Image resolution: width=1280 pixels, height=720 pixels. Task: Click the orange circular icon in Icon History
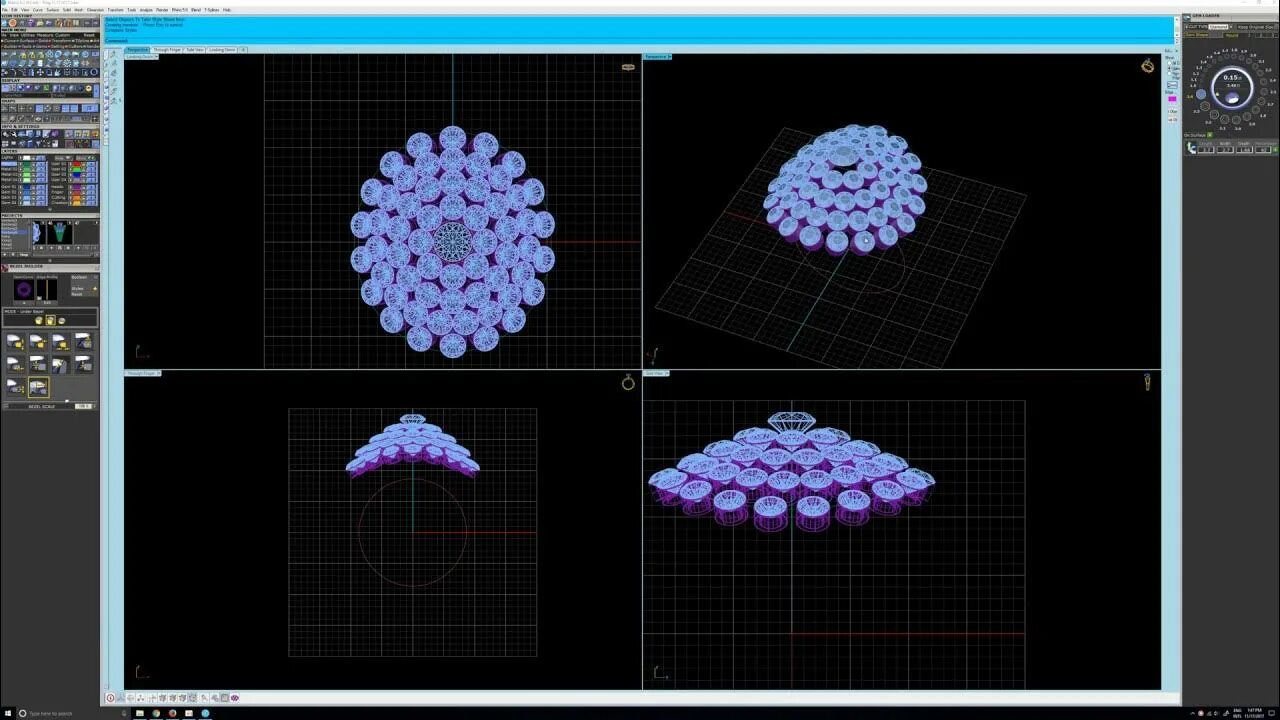13,23
